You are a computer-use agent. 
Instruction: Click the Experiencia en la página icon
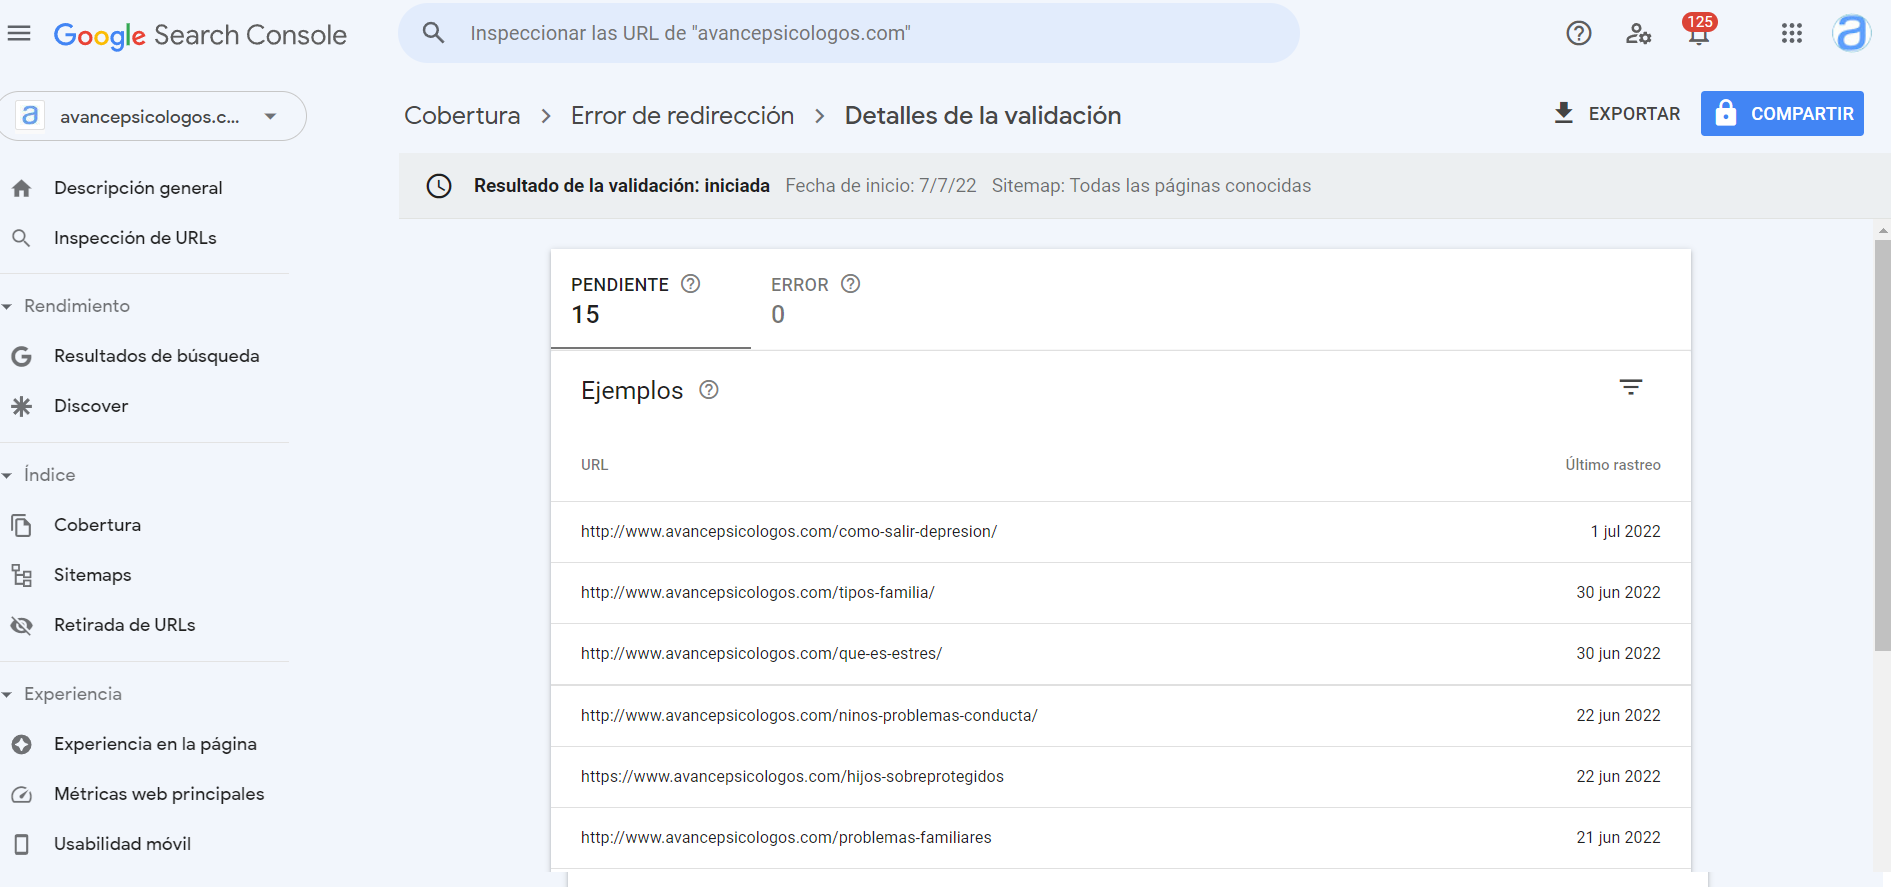coord(21,744)
